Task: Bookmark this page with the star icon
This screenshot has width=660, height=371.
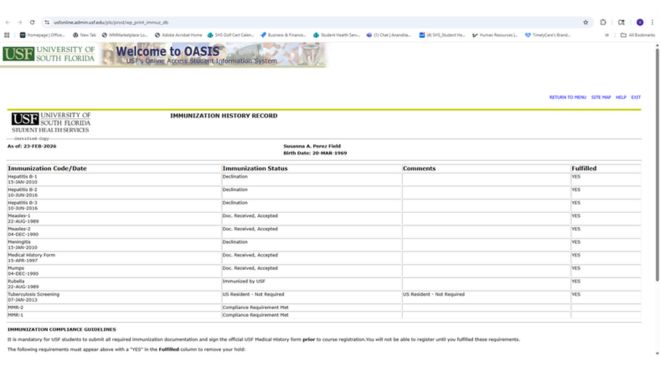Action: tap(585, 22)
